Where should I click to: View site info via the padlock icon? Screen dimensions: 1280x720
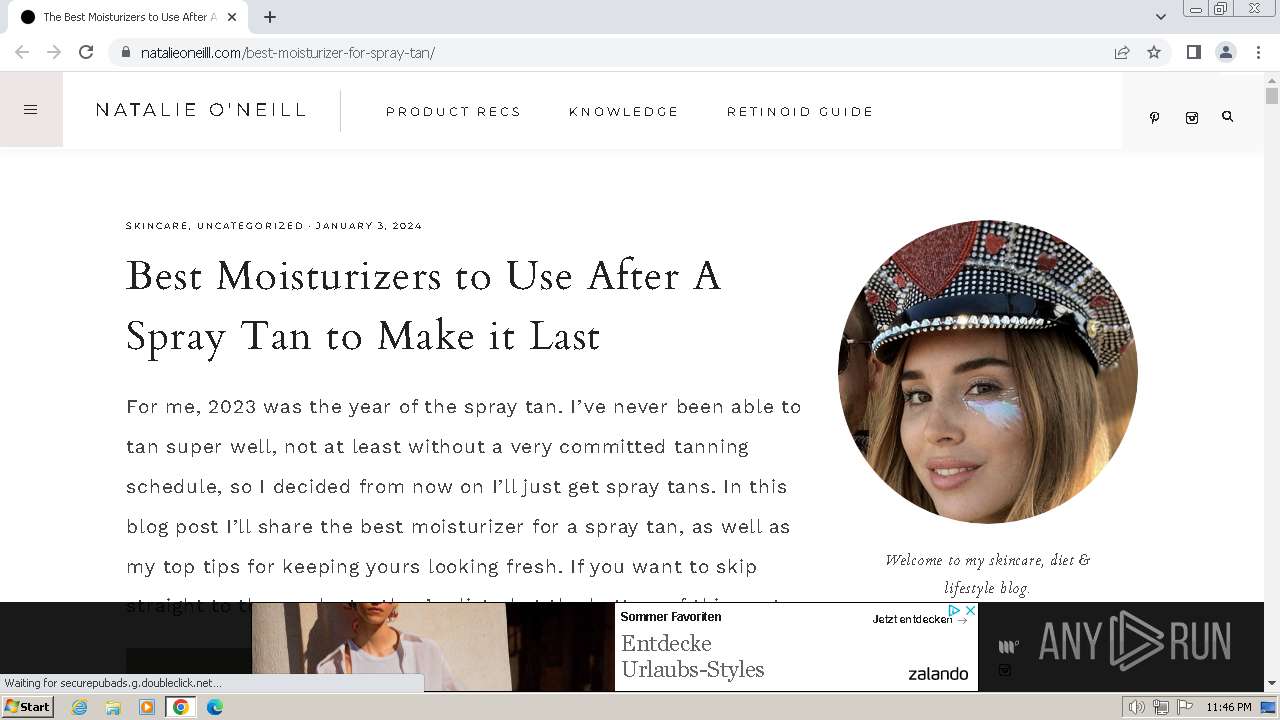click(x=125, y=52)
